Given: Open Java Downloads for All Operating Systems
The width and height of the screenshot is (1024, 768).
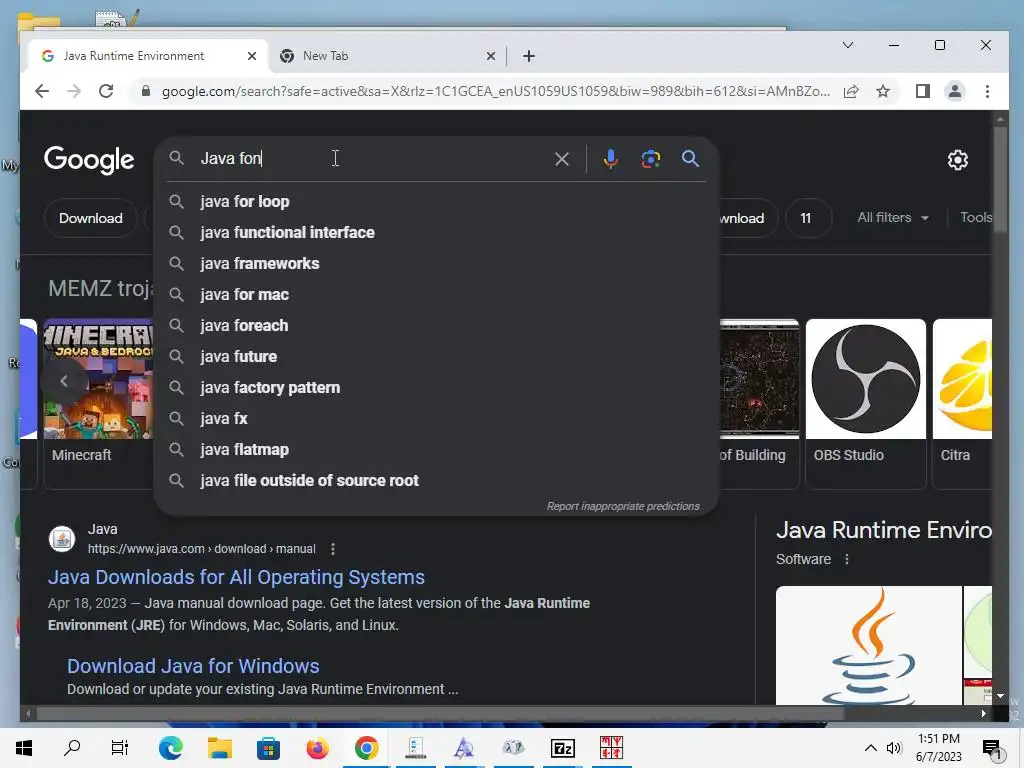Looking at the screenshot, I should tap(236, 577).
